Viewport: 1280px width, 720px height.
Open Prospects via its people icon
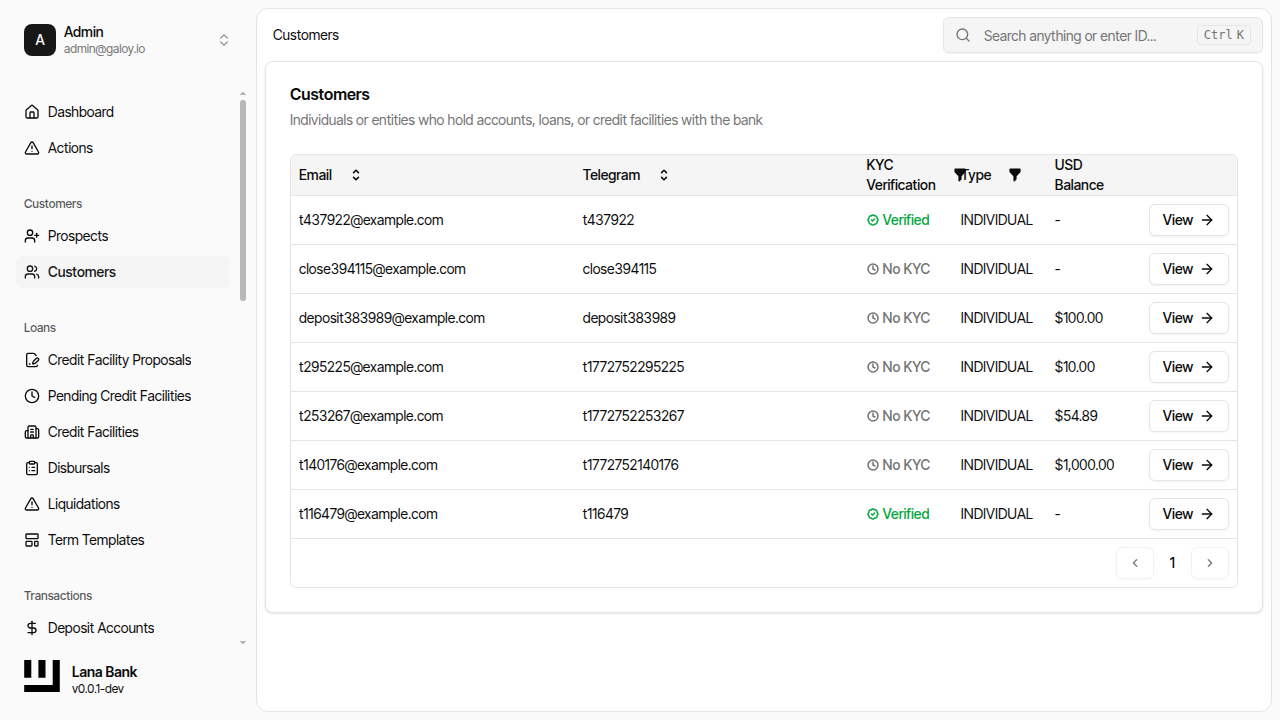[x=31, y=235]
